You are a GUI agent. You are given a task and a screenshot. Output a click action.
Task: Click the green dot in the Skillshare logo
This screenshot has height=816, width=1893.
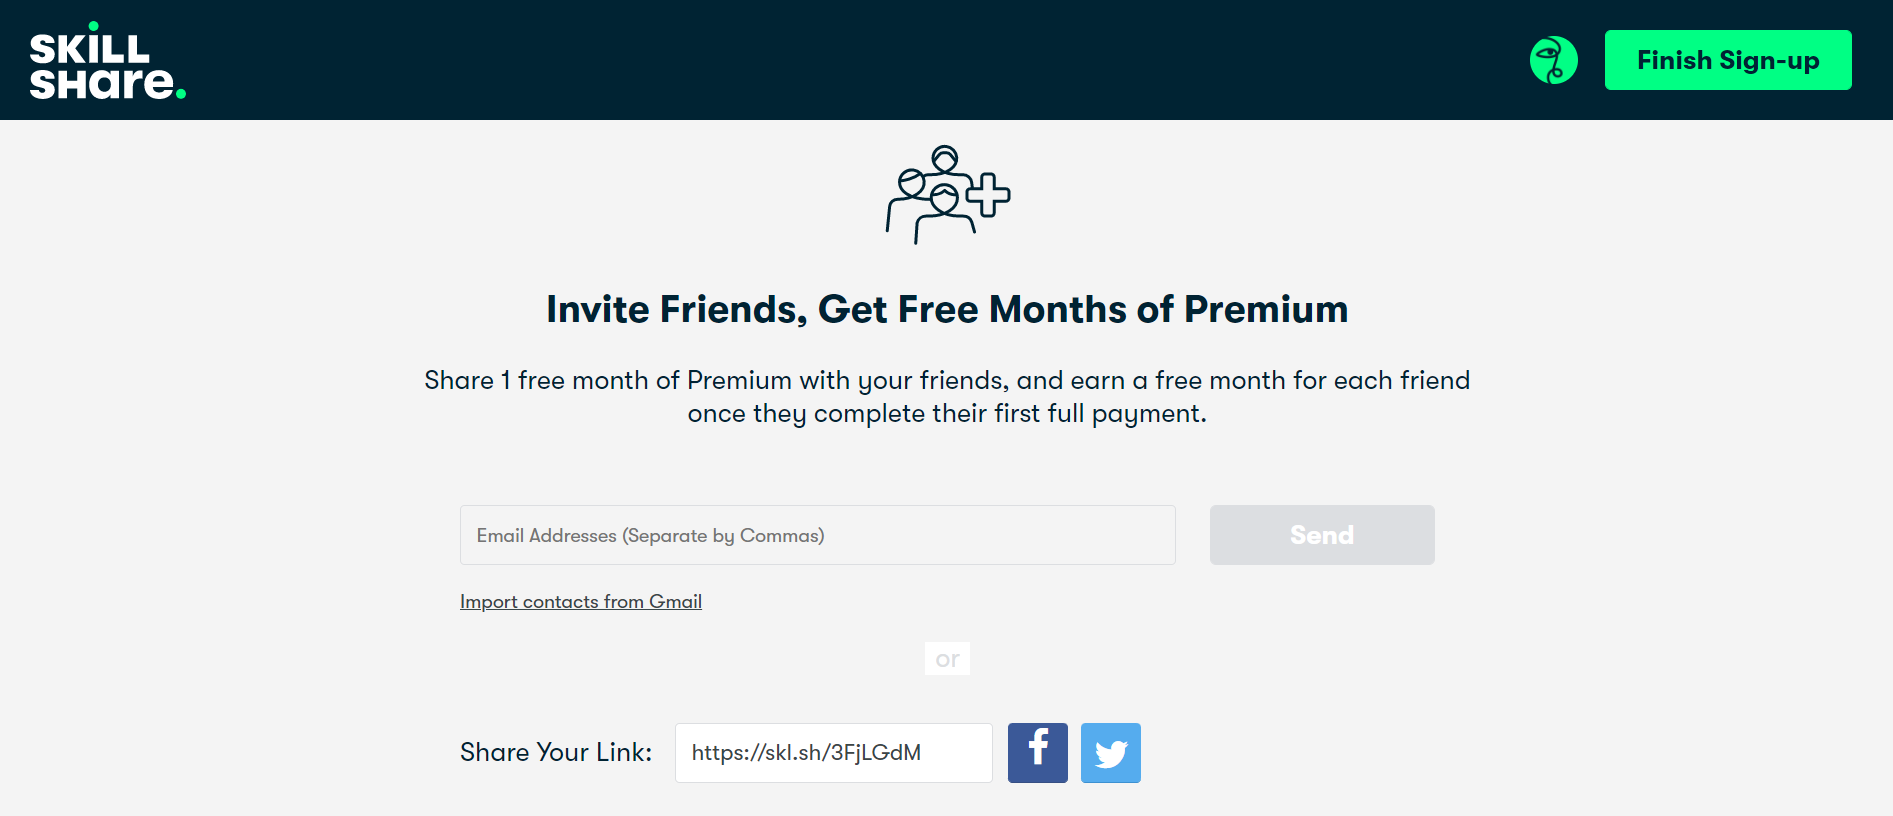[x=181, y=95]
